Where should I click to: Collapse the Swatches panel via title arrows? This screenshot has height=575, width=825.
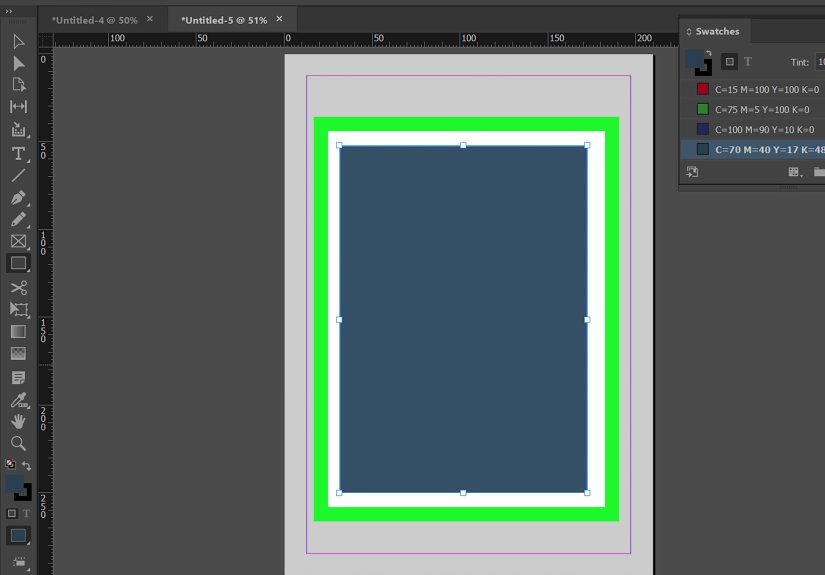689,32
